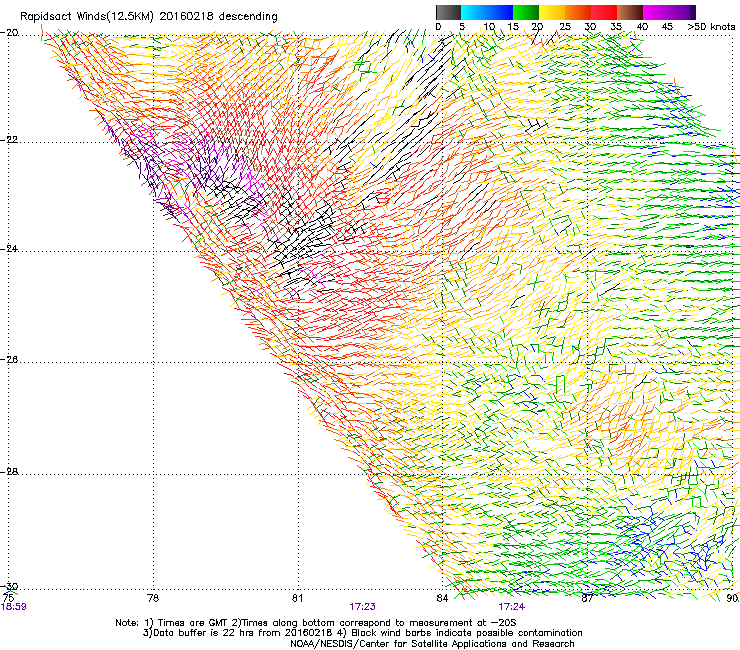Click the 'Data buffer is 22 hrs' note

coord(362,633)
